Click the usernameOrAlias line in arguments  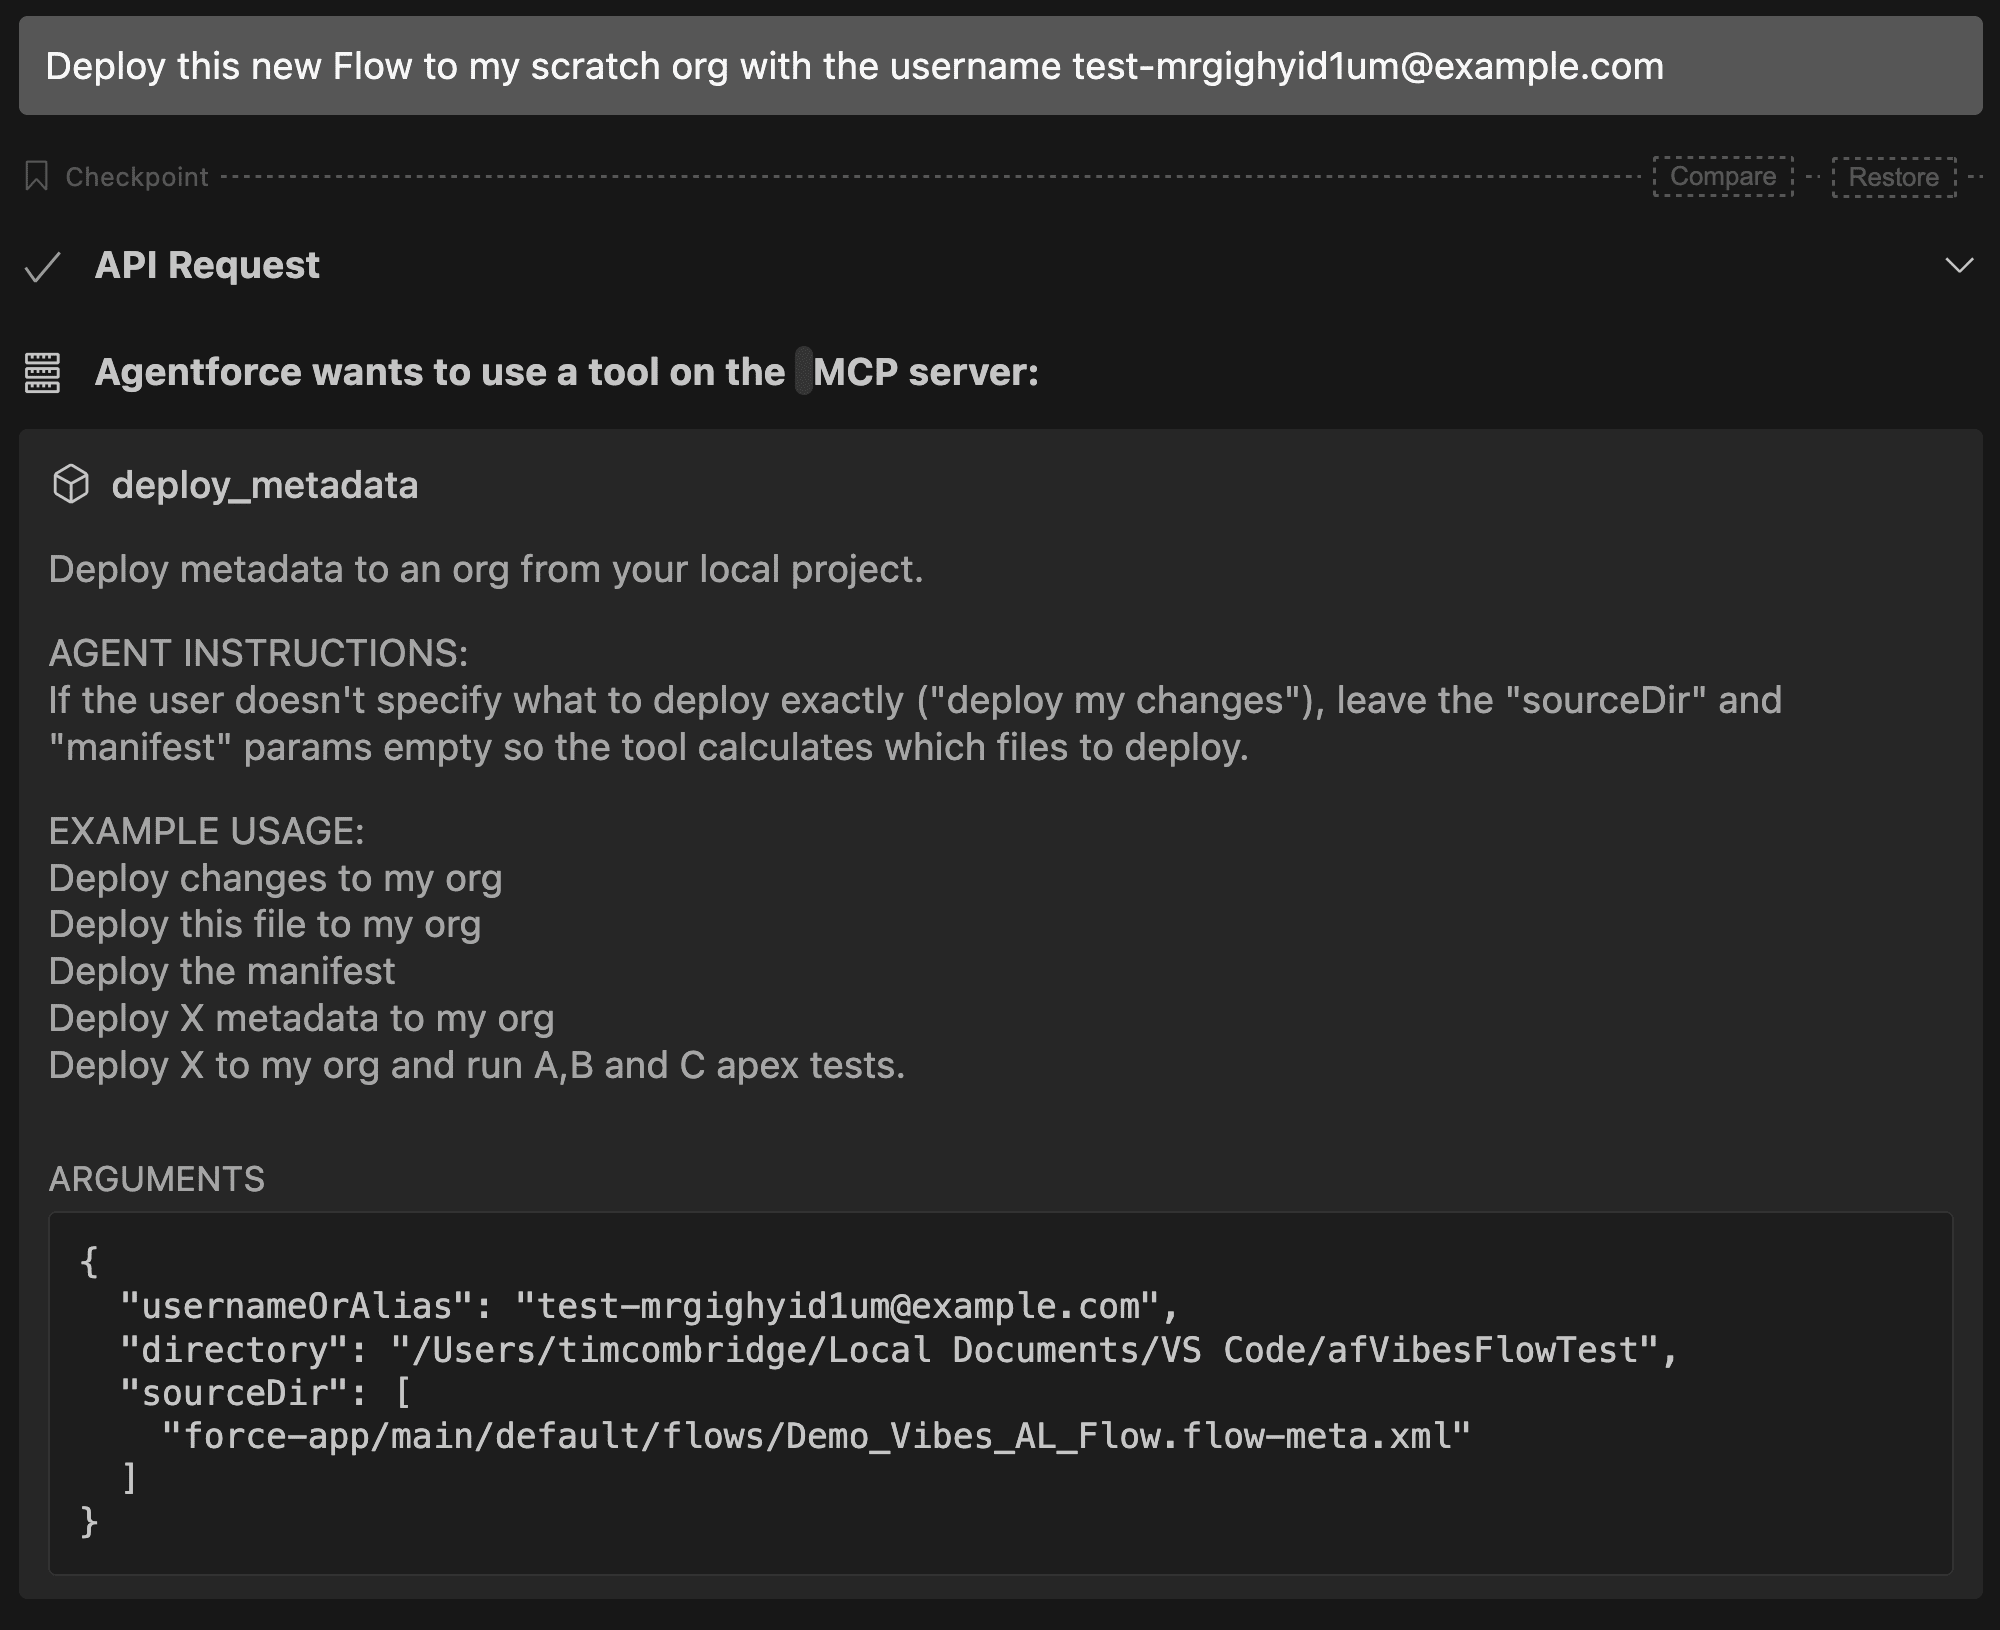650,1306
